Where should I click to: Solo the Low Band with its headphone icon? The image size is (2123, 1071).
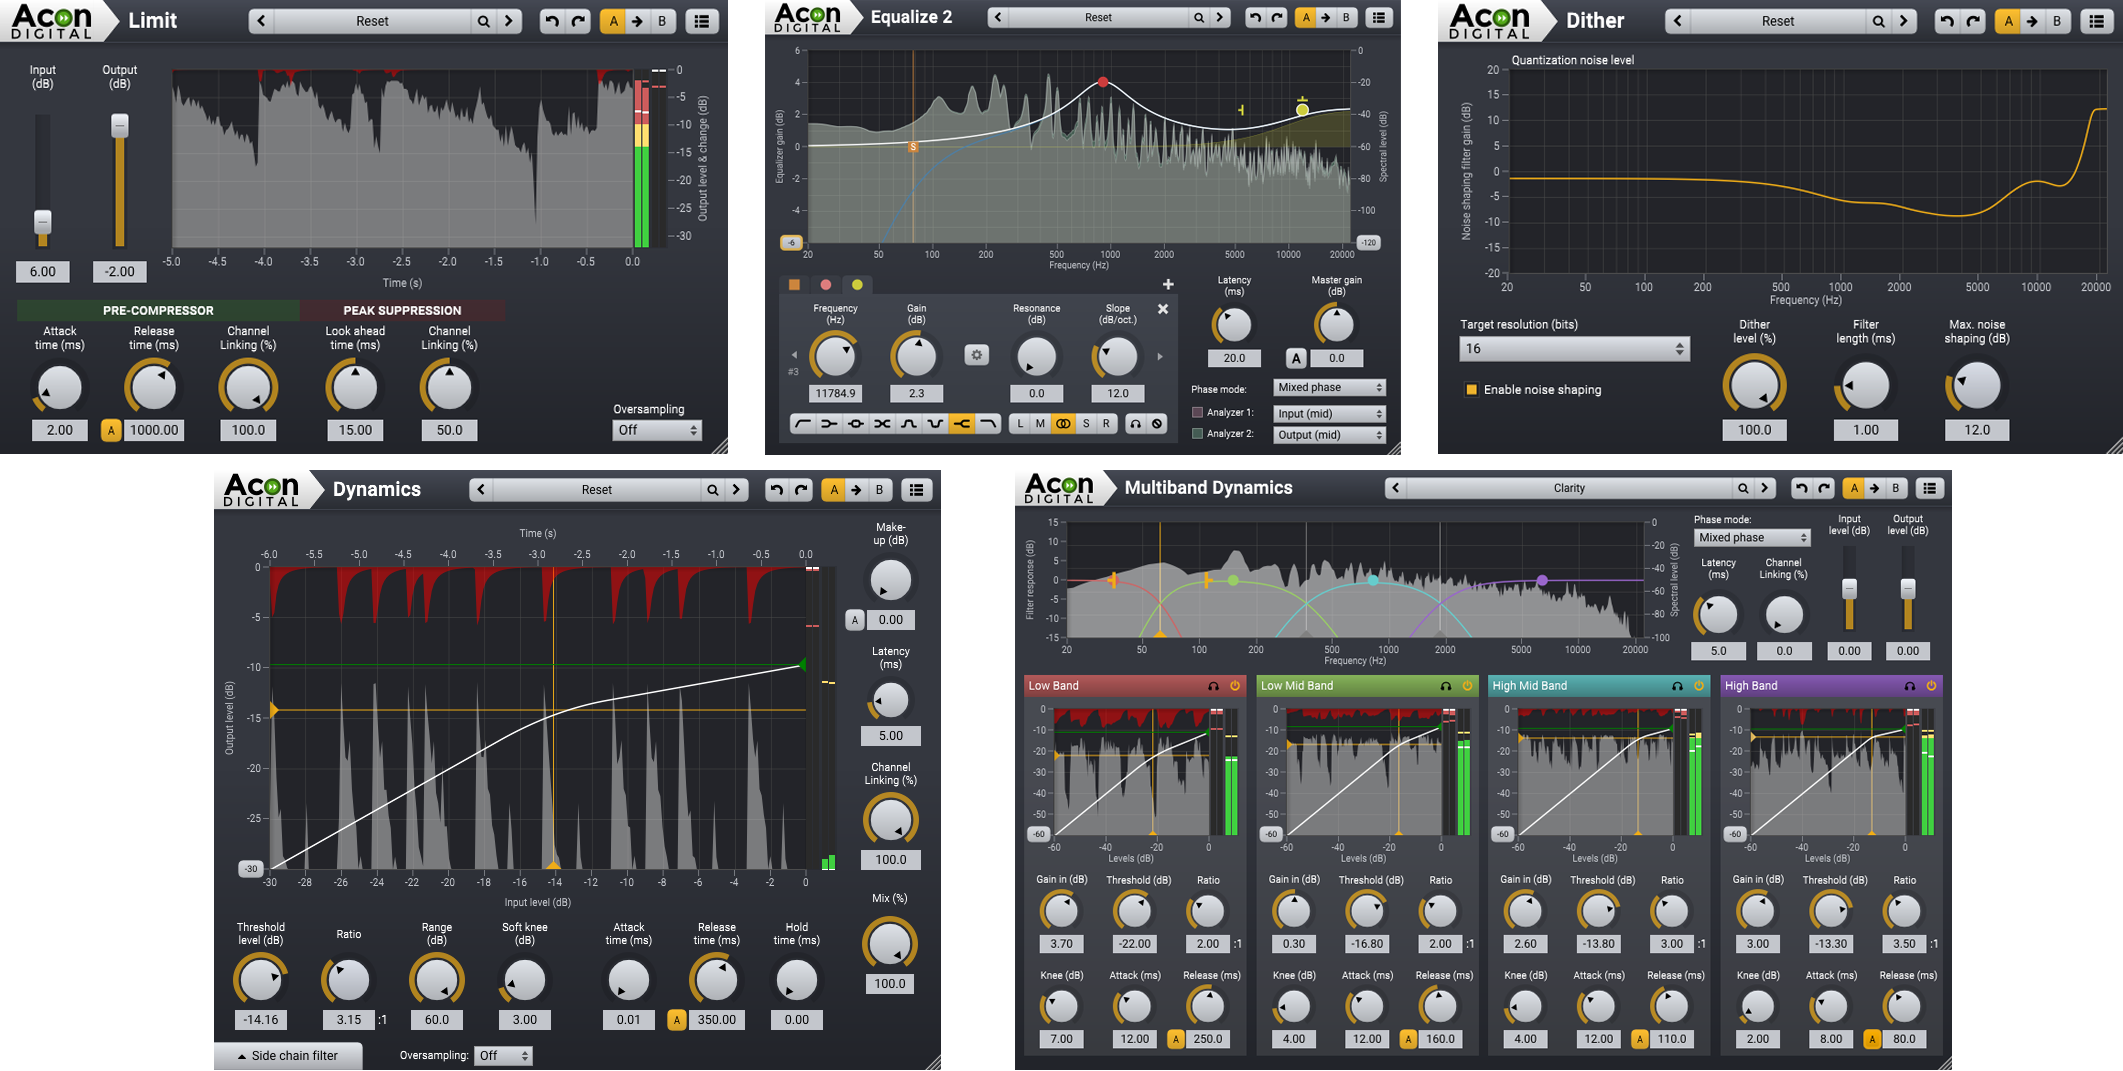[1213, 686]
